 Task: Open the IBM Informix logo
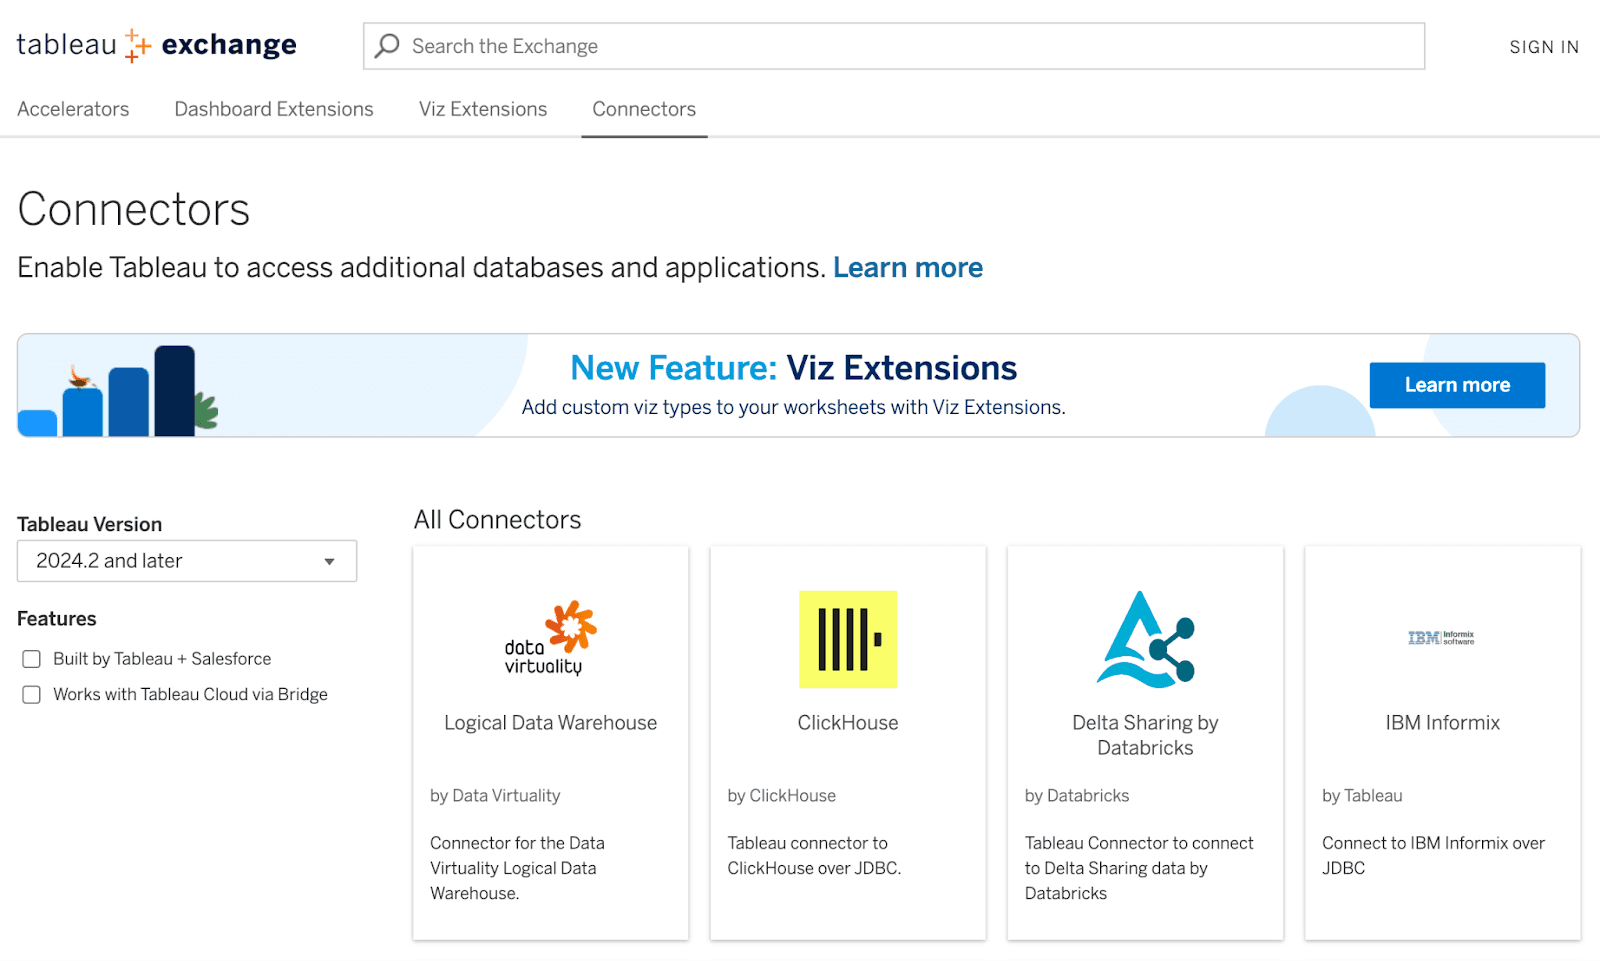[1441, 638]
